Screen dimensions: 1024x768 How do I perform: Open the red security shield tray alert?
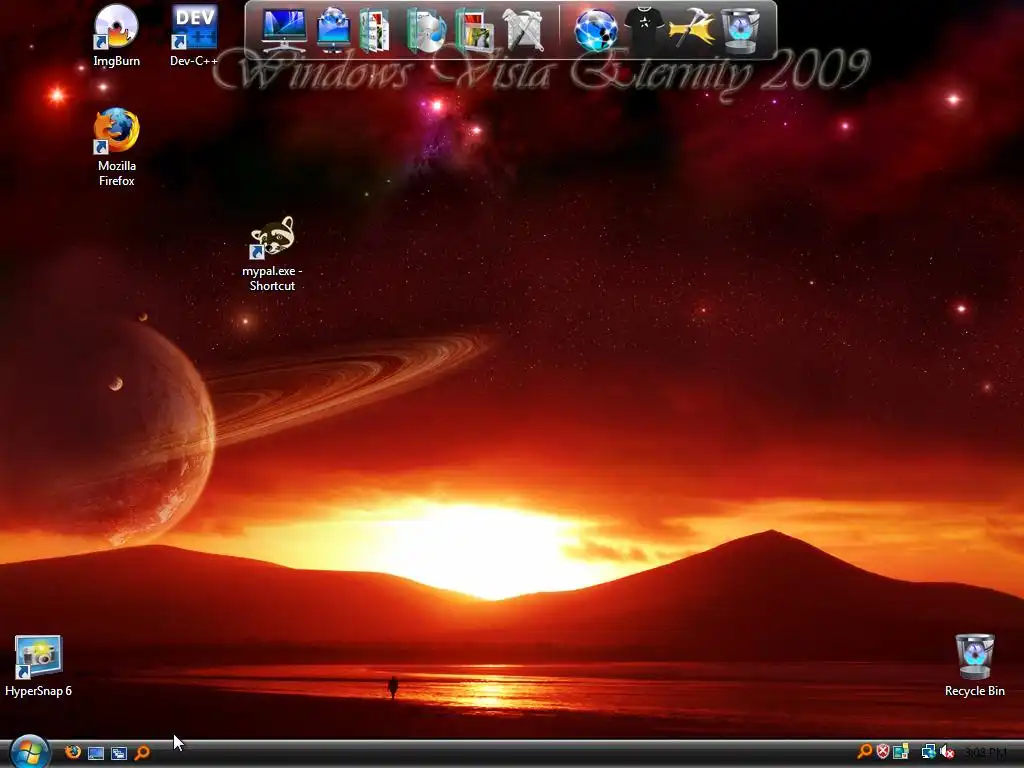[882, 752]
